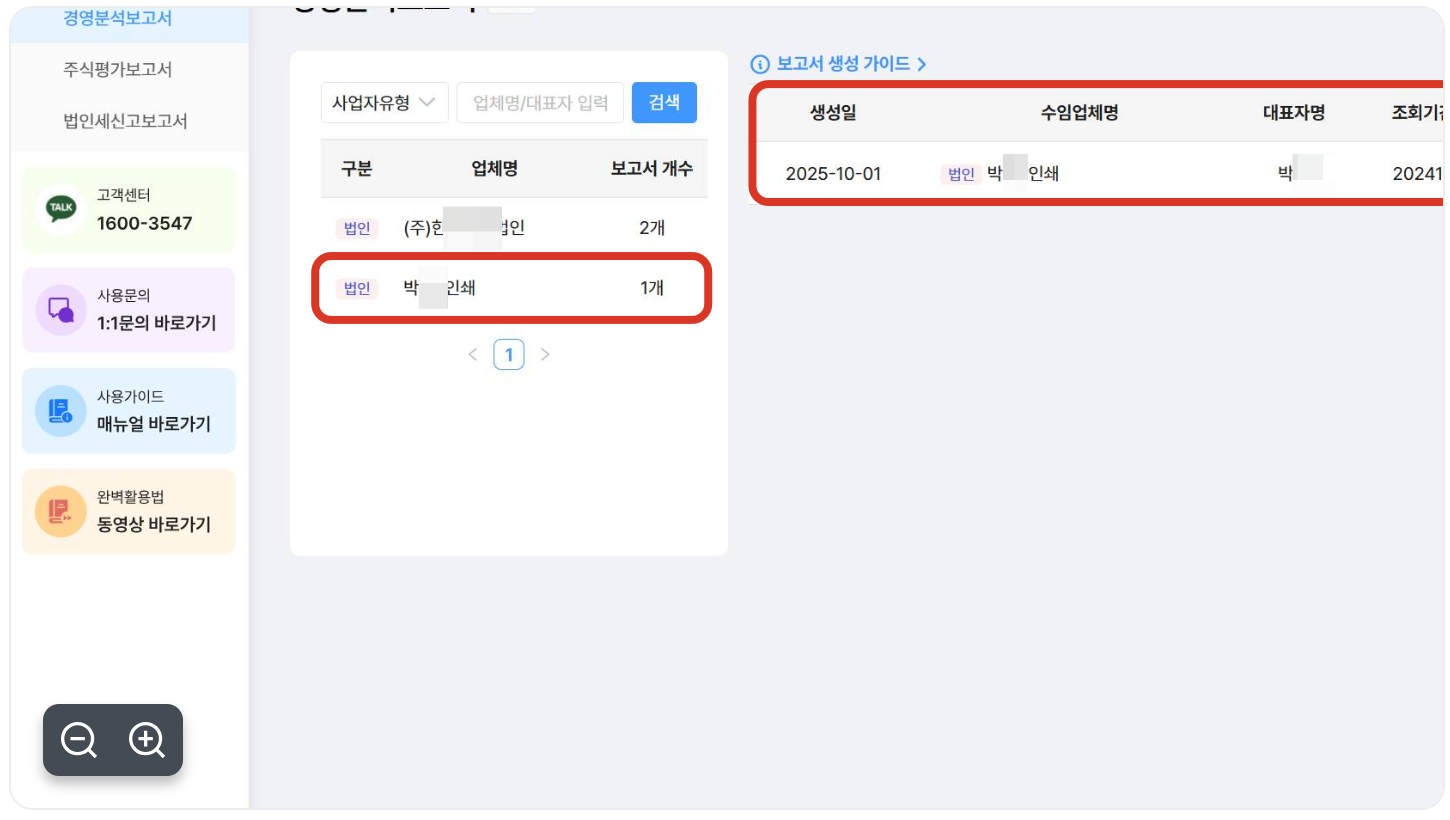Open the 1:1문의 바로가기 card

click(129, 310)
